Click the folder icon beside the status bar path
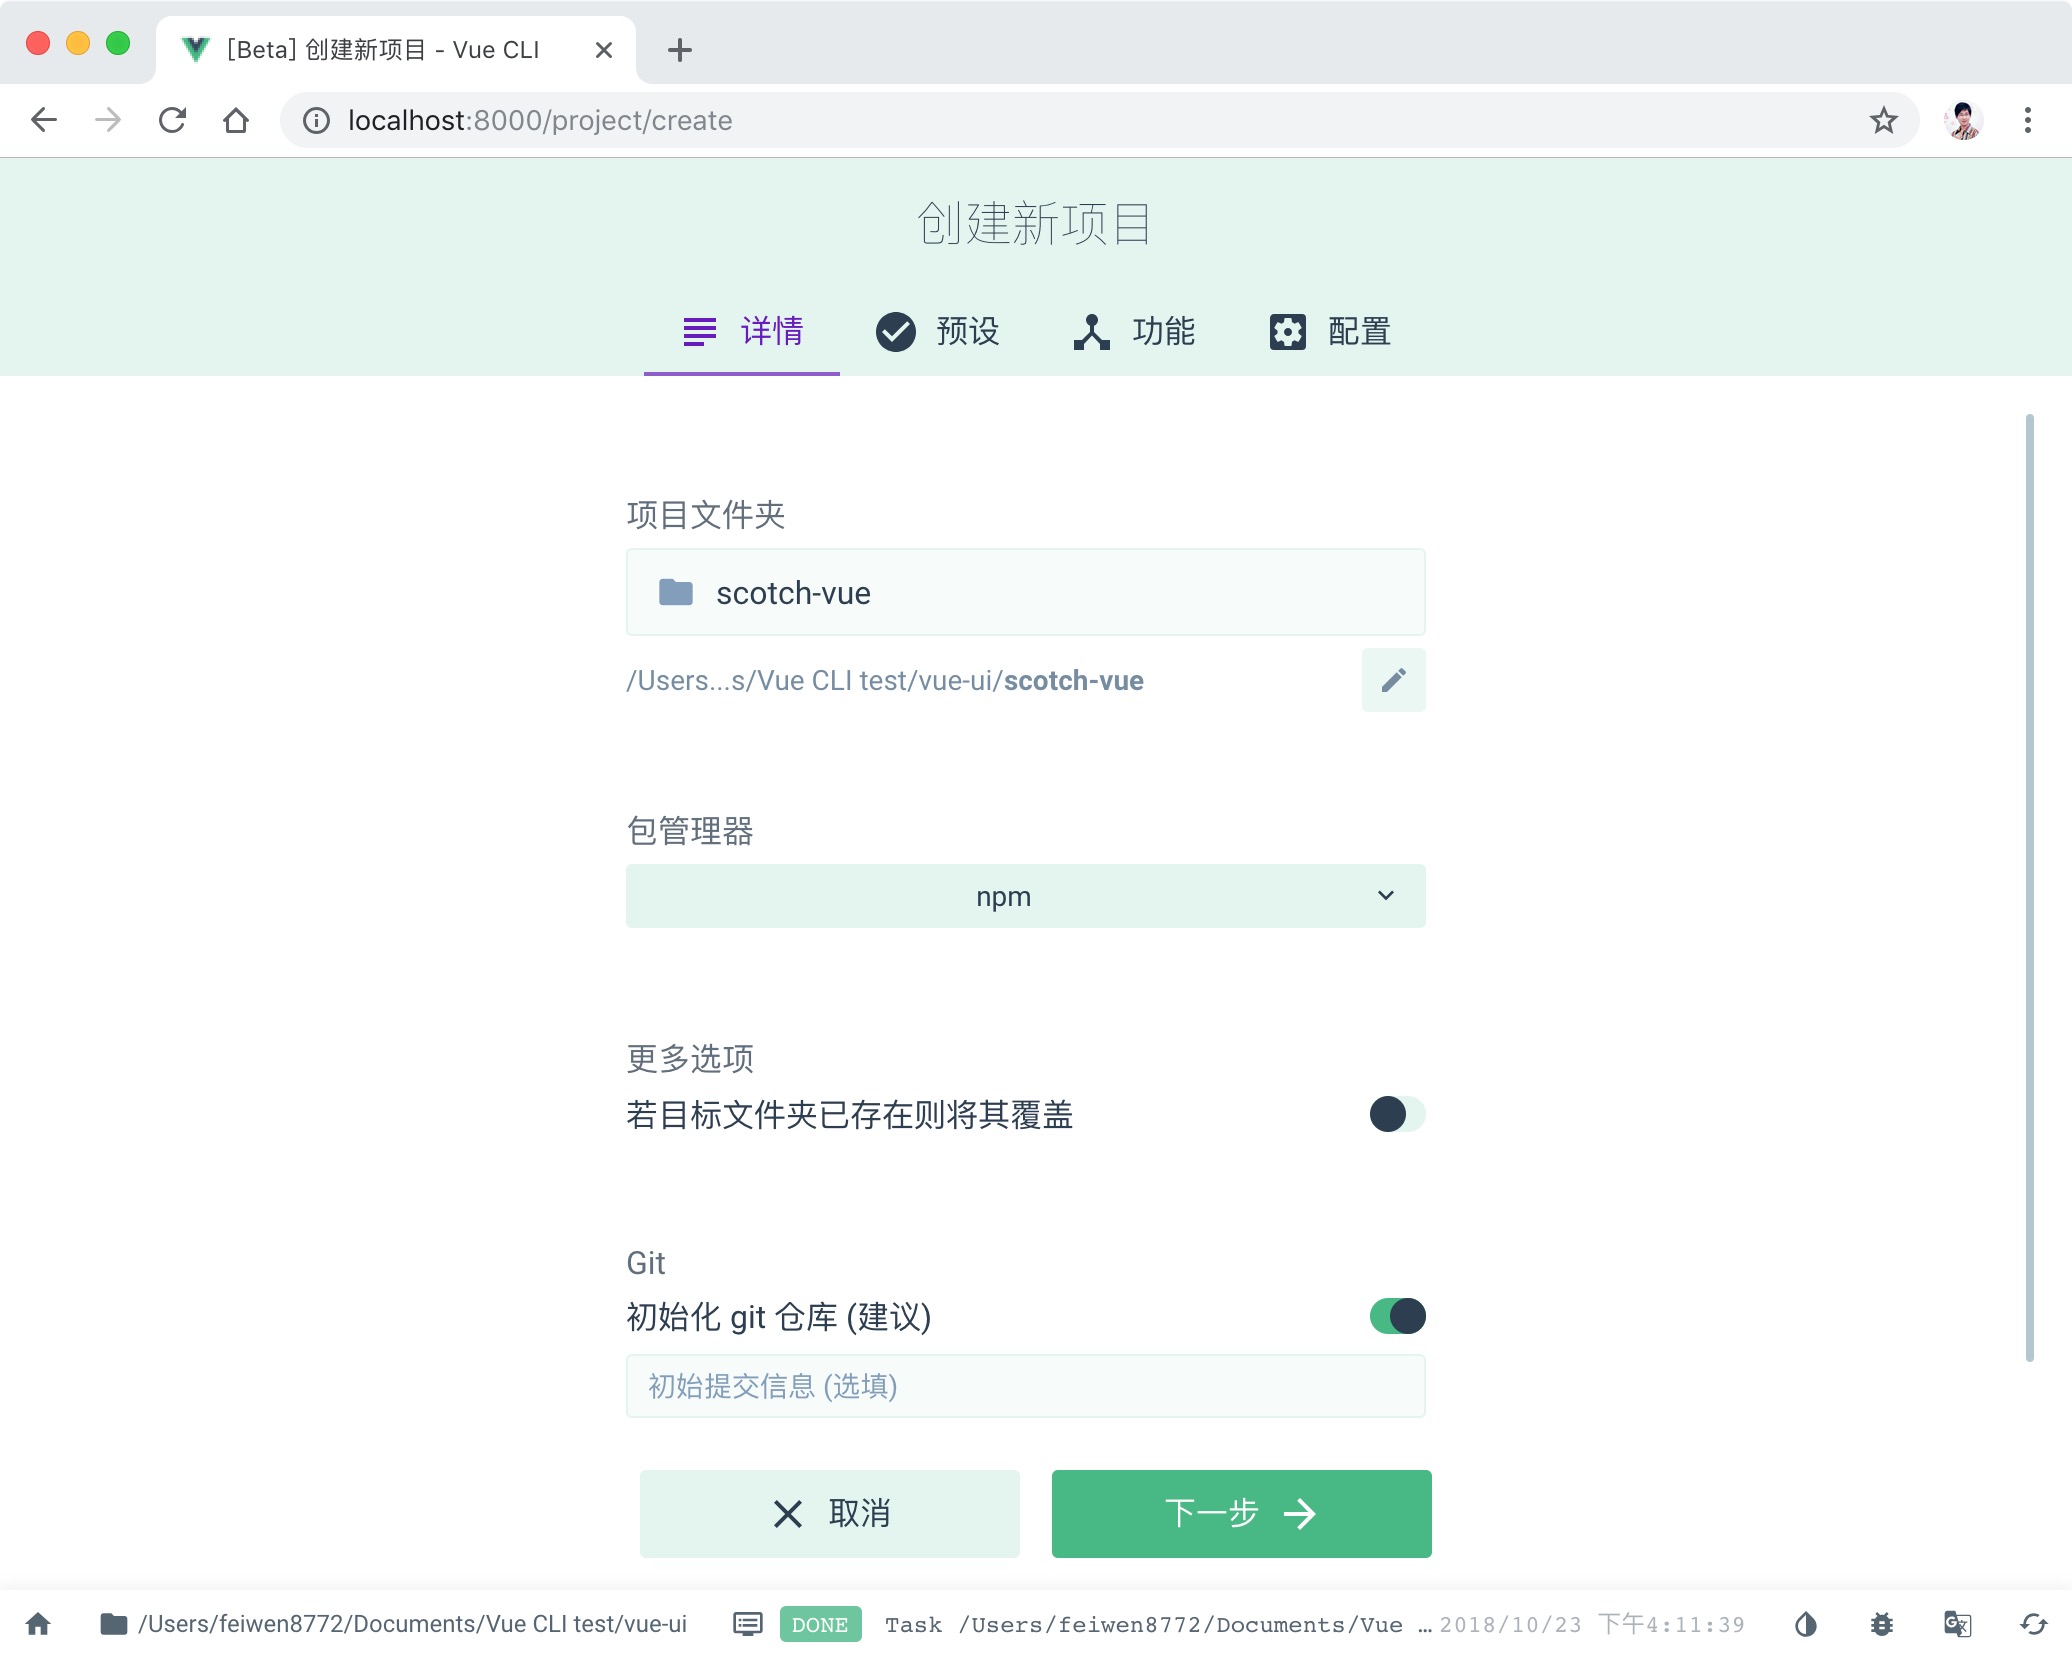2072x1658 pixels. tap(114, 1624)
